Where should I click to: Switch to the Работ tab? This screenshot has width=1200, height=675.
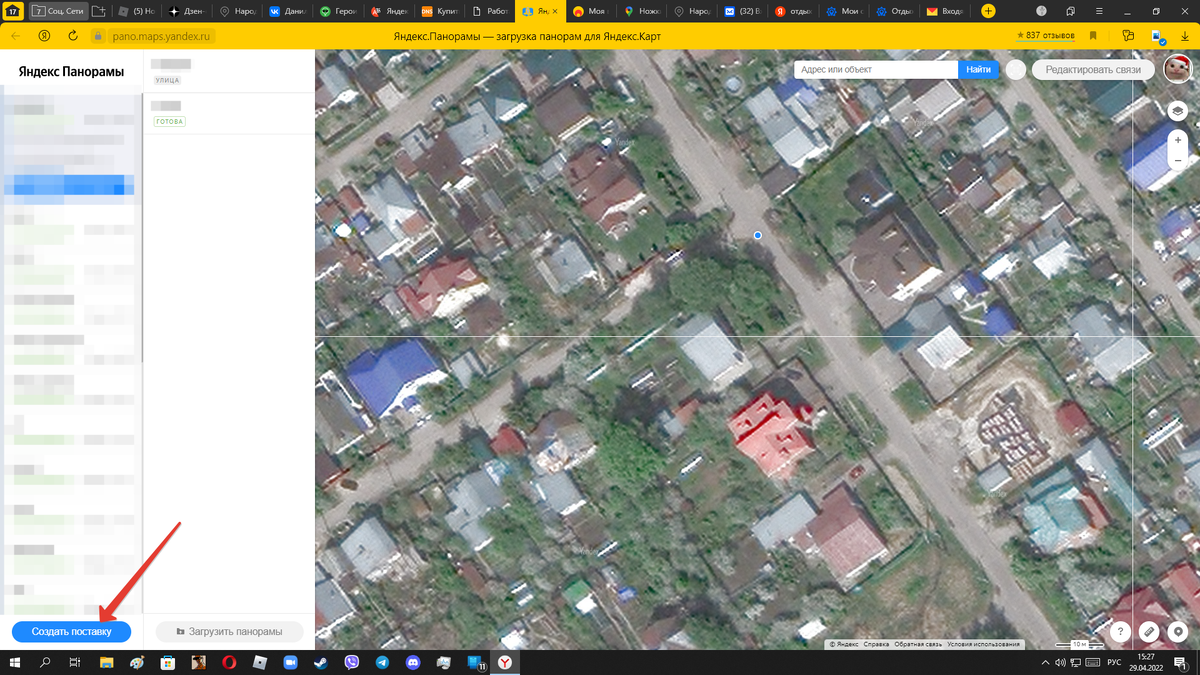[490, 11]
